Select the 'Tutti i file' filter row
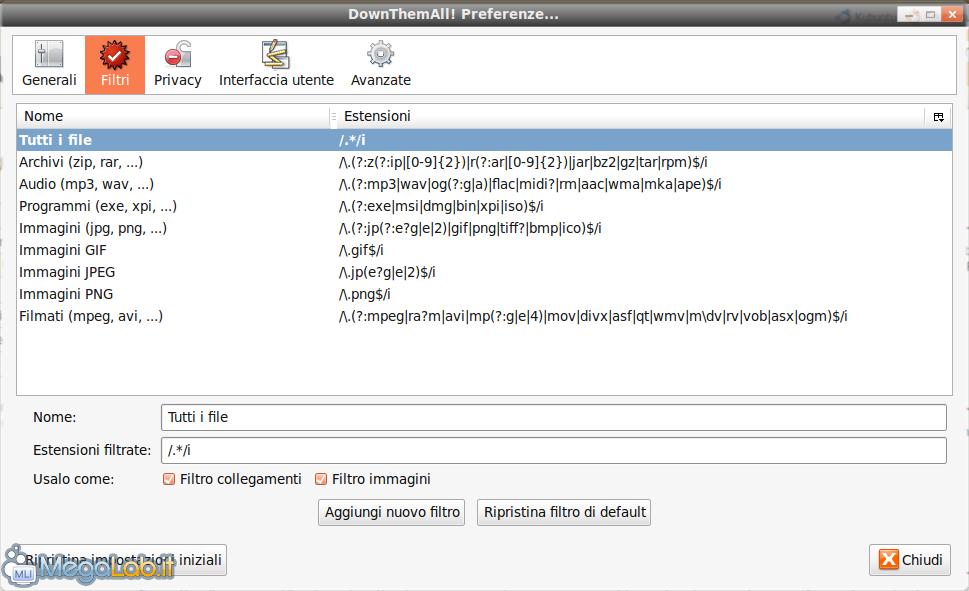 [x=484, y=140]
